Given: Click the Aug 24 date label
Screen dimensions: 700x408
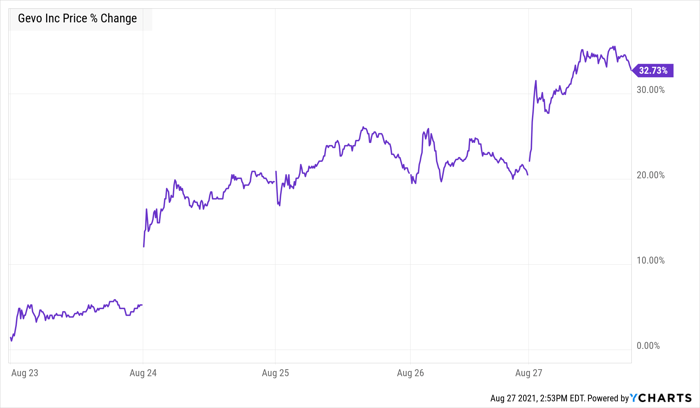Looking at the screenshot, I should pos(145,372).
